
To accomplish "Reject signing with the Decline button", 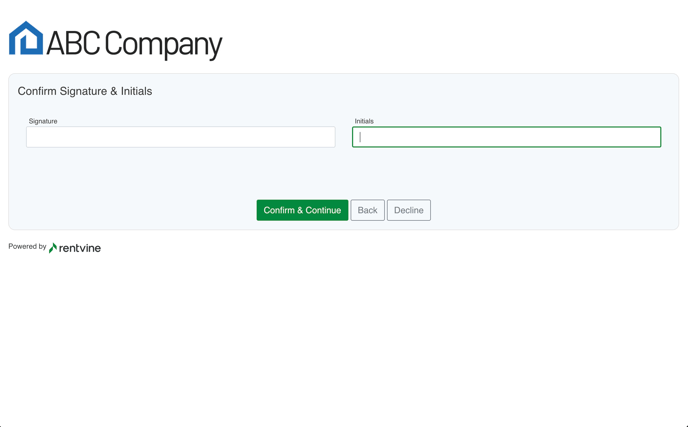I will click(408, 210).
